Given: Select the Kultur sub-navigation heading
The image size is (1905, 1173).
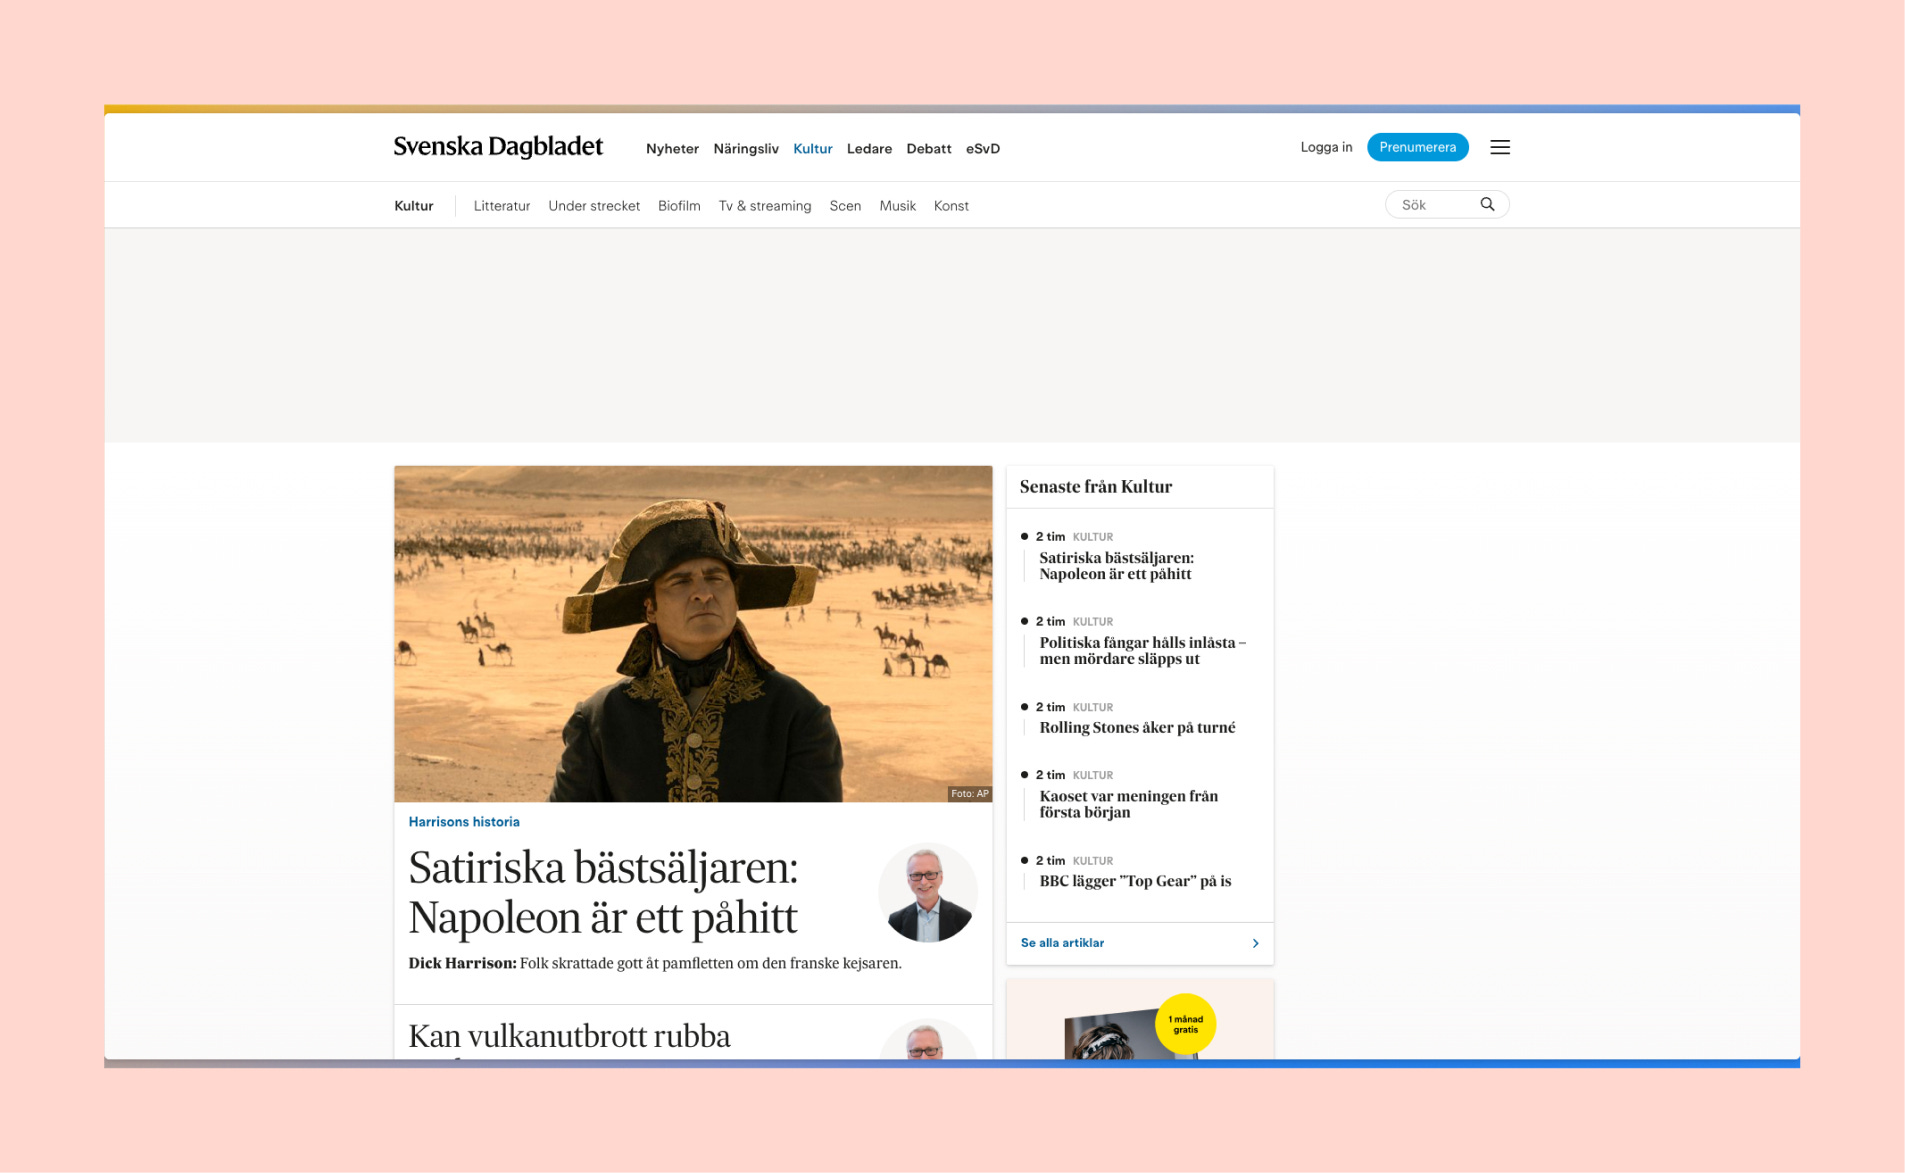Looking at the screenshot, I should tap(413, 205).
